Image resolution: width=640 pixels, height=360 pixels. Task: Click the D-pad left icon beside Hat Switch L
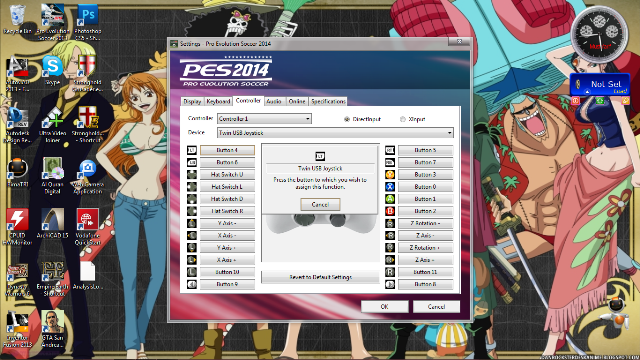pyautogui.click(x=192, y=187)
